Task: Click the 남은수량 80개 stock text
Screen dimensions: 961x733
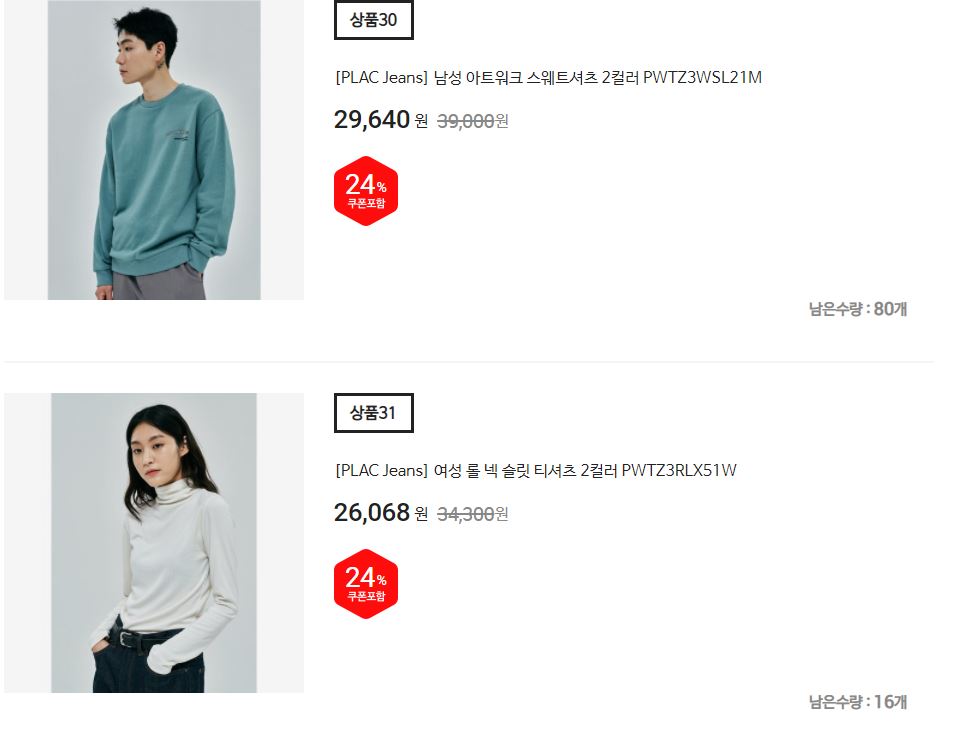Action: 857,309
